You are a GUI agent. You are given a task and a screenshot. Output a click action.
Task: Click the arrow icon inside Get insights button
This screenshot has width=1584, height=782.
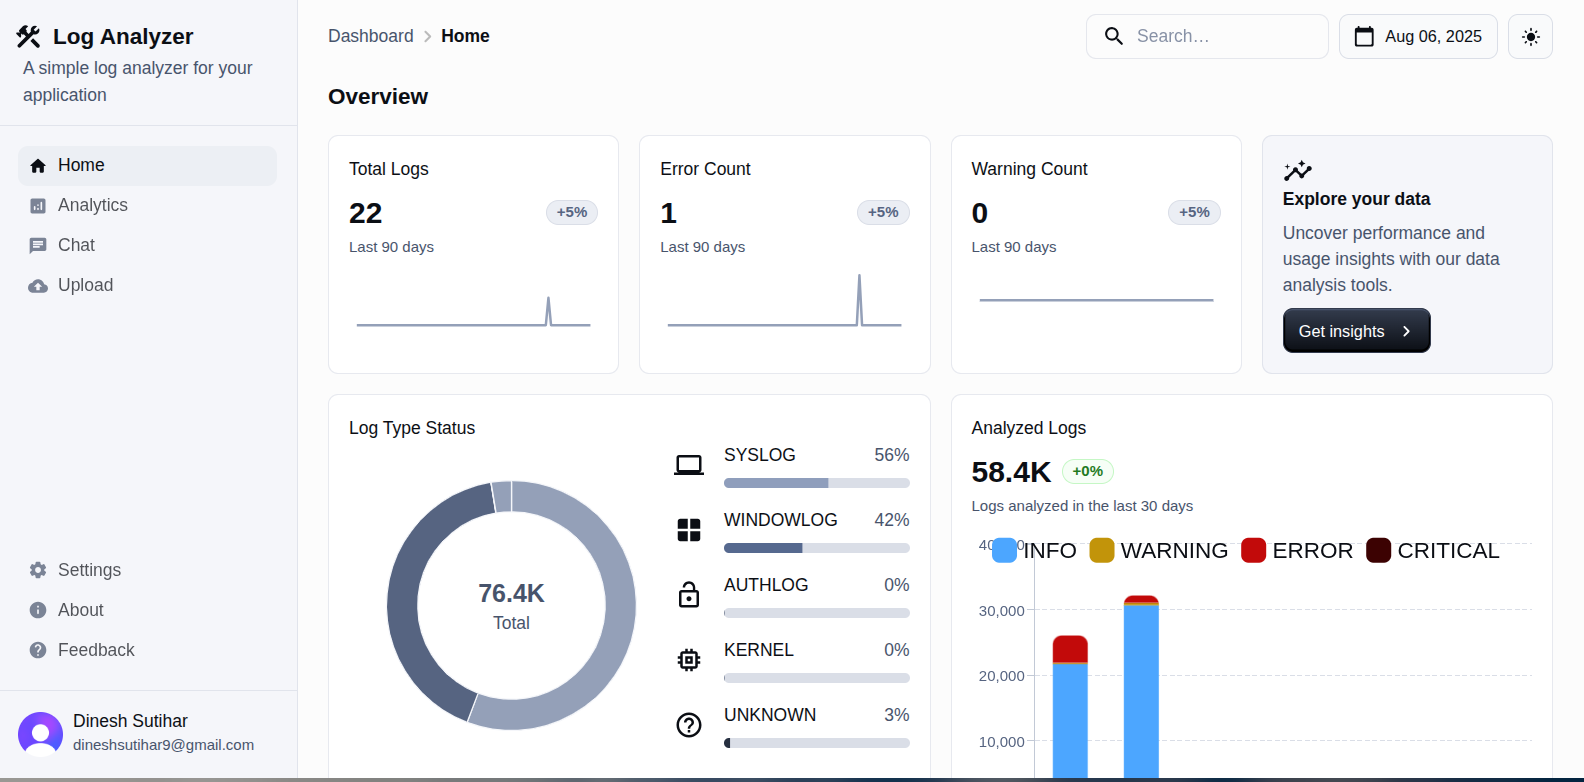click(1406, 331)
